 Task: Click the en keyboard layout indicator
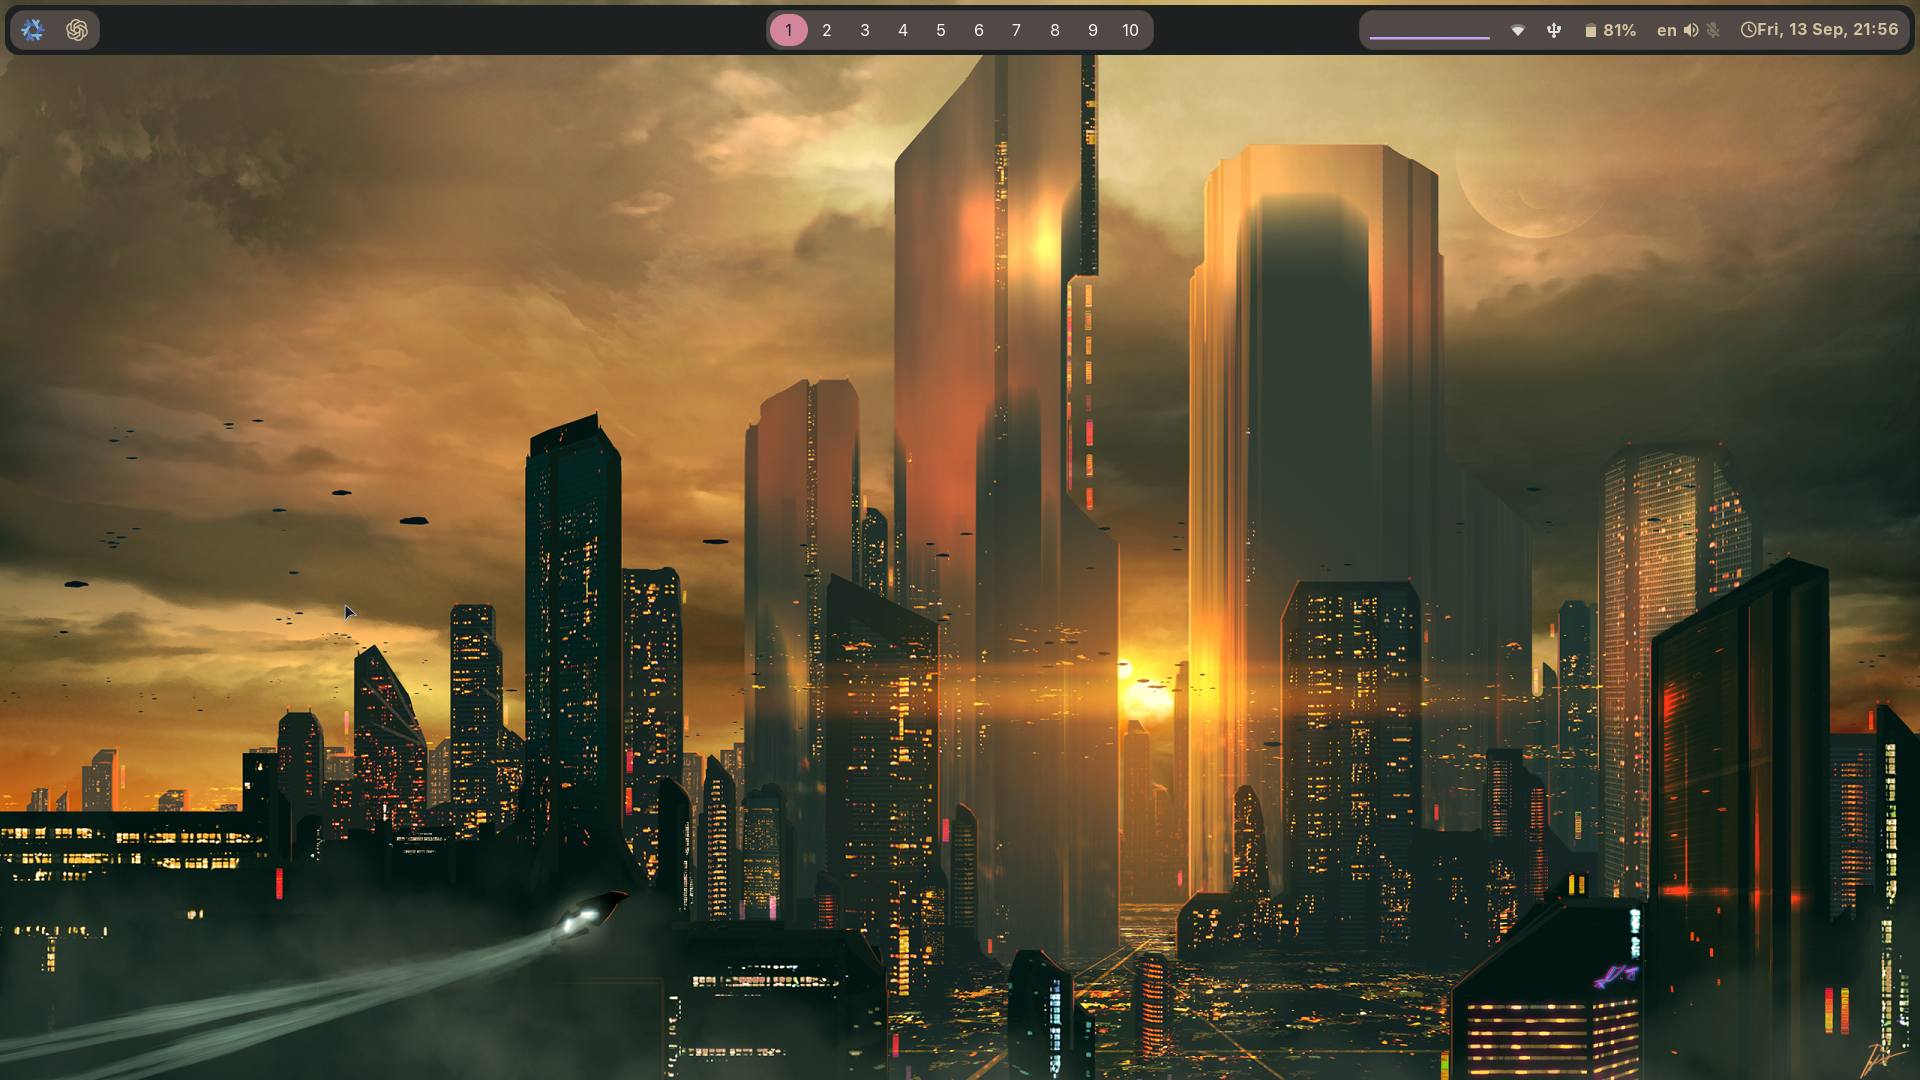(1666, 30)
